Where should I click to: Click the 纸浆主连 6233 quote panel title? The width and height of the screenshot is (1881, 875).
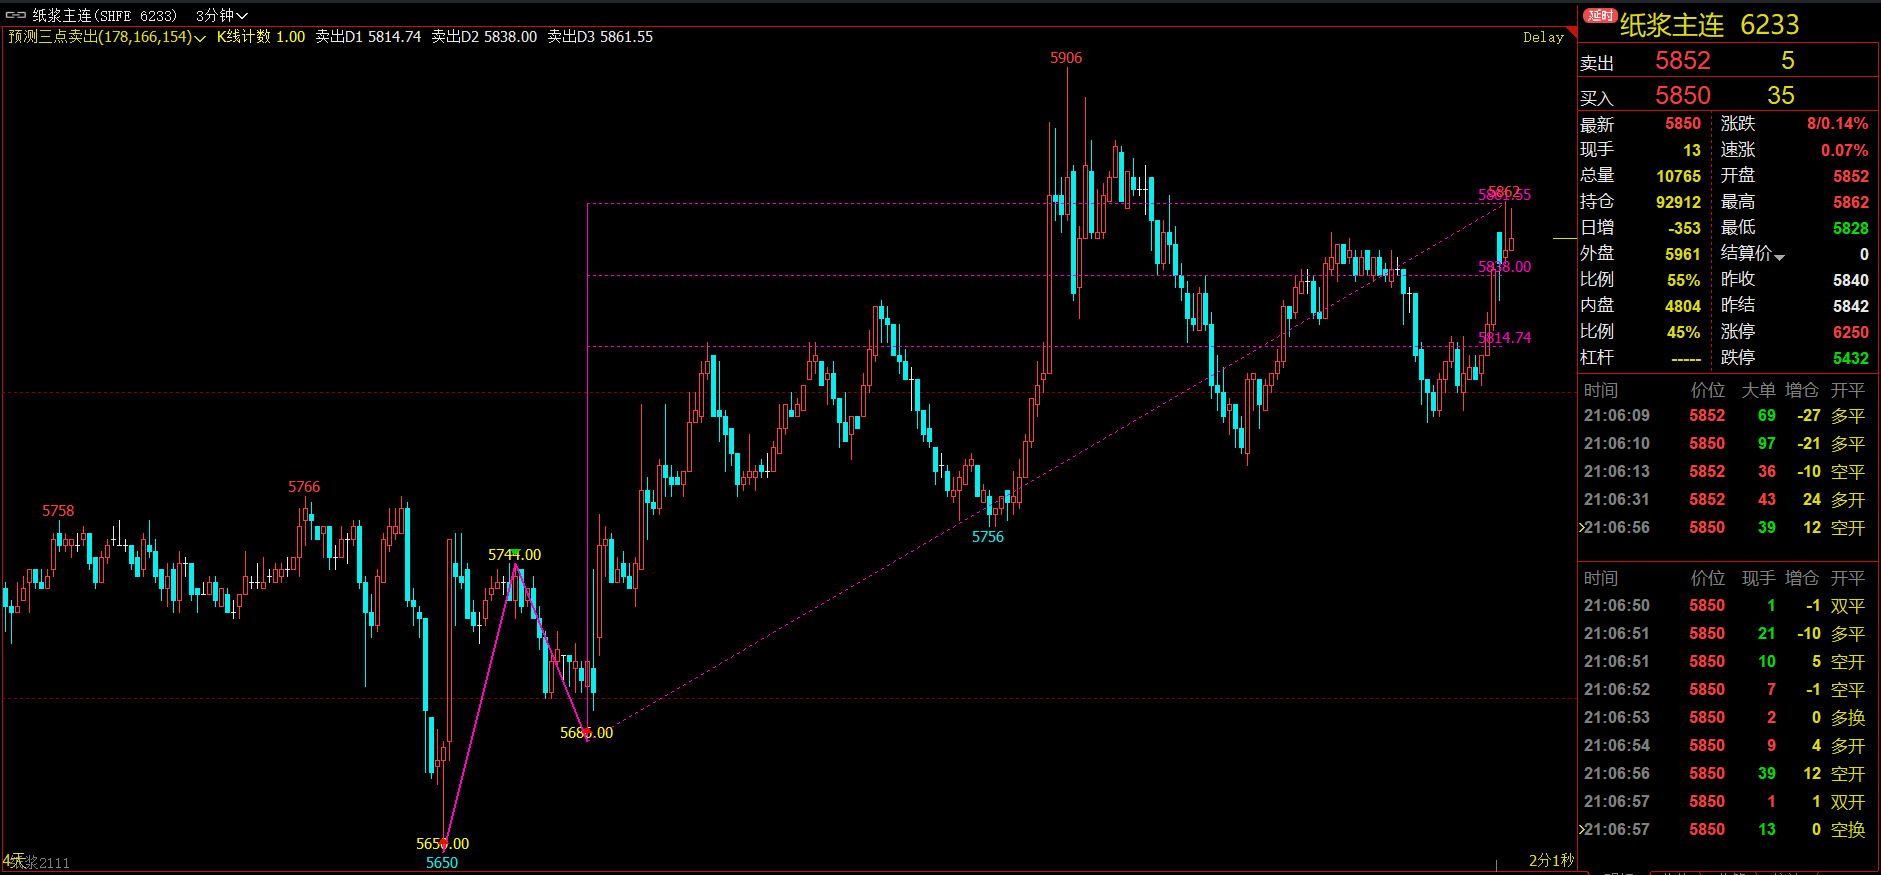point(1709,25)
